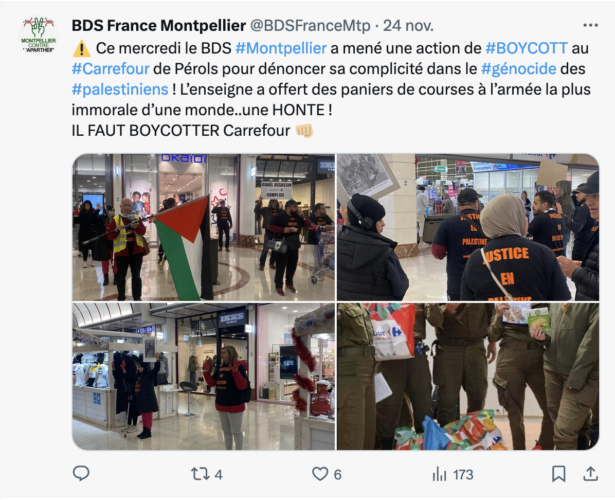Open the three-dot more options menu
Viewport: 615px width, 500px height.
pos(590,25)
